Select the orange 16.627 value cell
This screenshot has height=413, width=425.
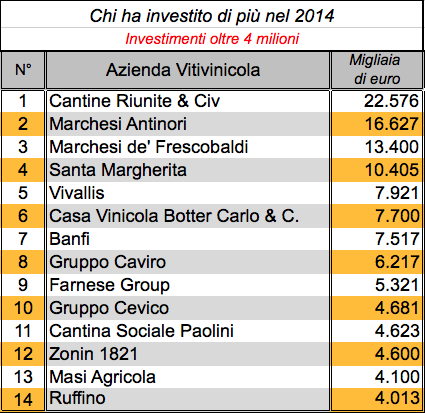point(377,124)
